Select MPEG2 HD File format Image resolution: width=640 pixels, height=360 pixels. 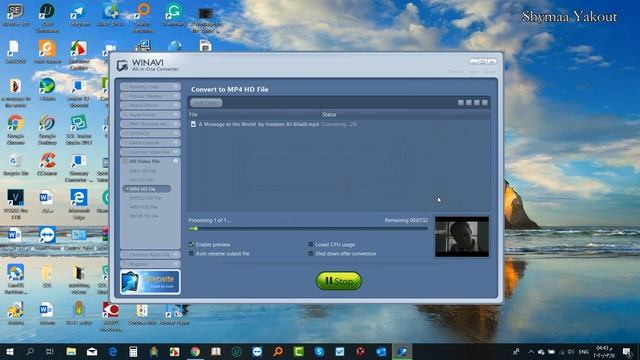[x=145, y=198]
